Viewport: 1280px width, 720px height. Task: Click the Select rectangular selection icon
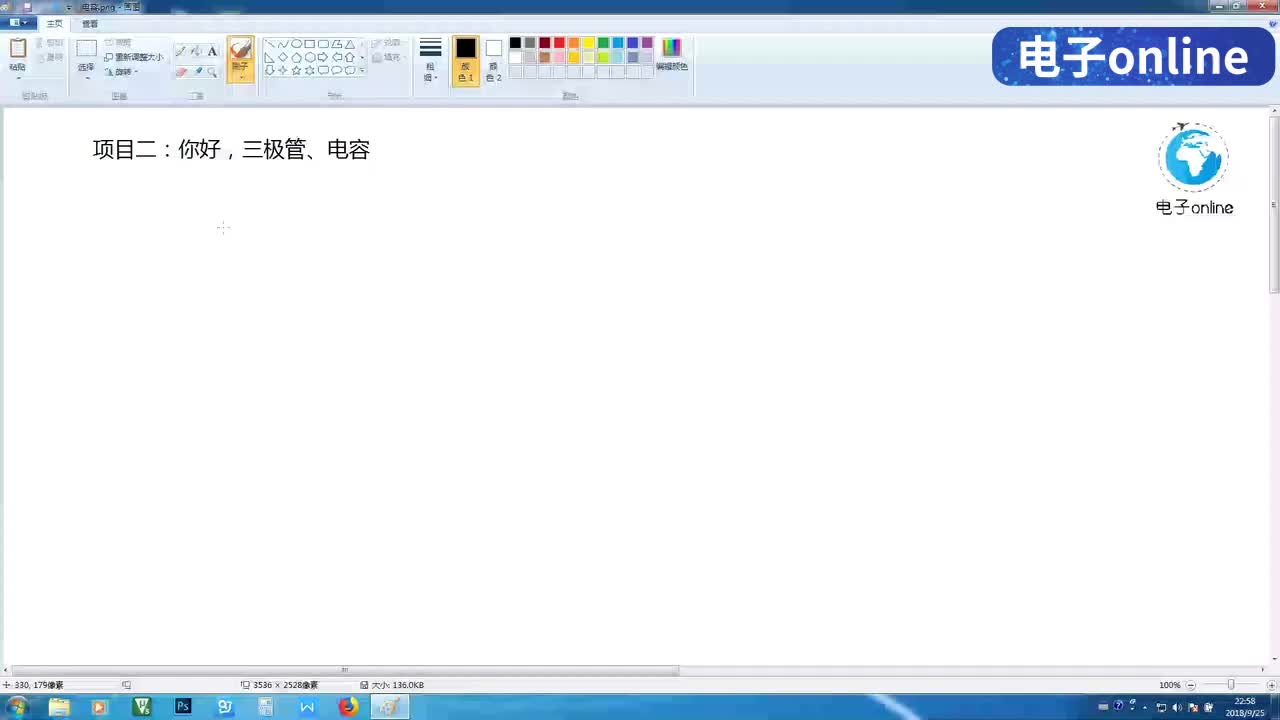(86, 48)
